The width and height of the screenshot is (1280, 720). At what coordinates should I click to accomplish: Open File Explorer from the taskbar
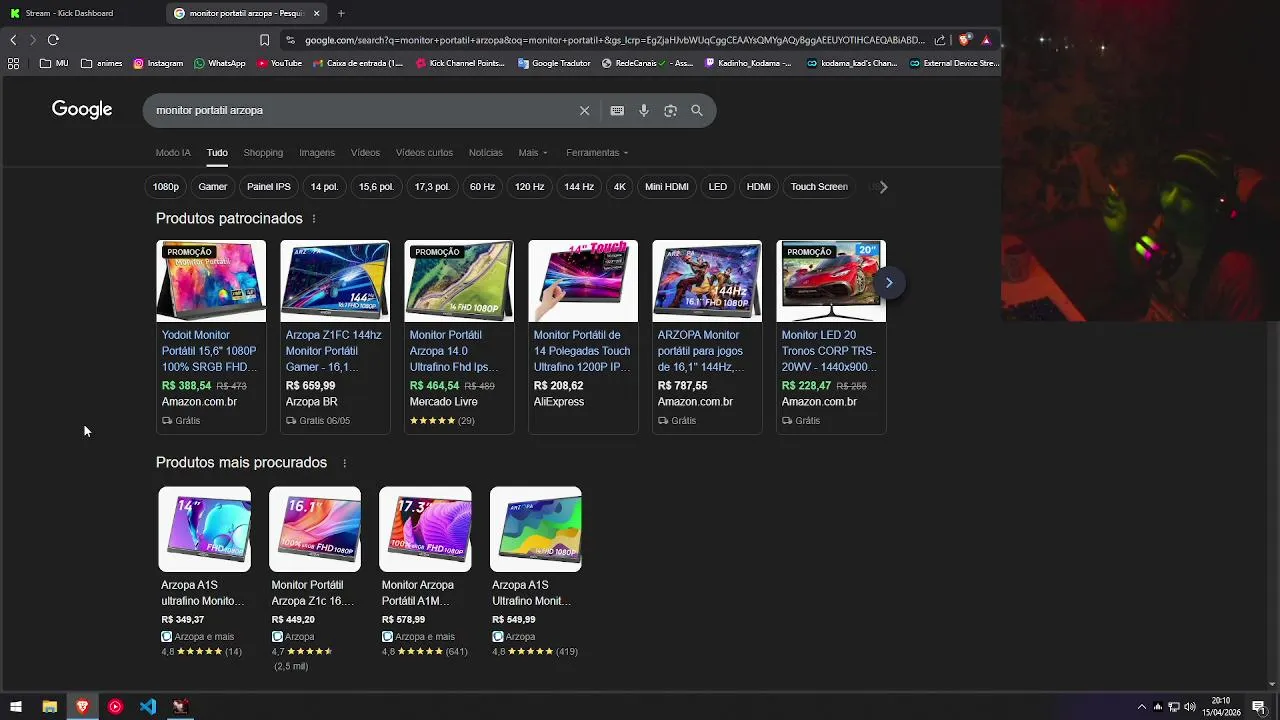[49, 707]
